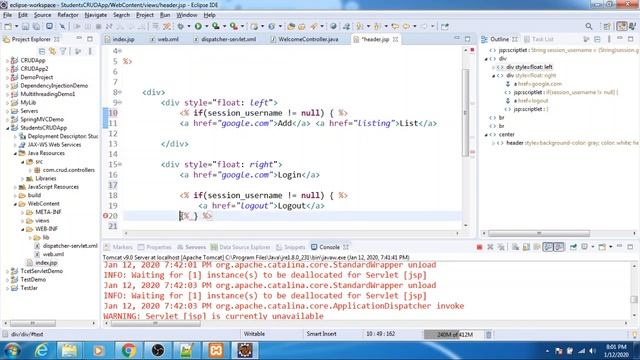Click the Eclipse icon in the taskbar
The image size is (640, 360).
point(245,350)
